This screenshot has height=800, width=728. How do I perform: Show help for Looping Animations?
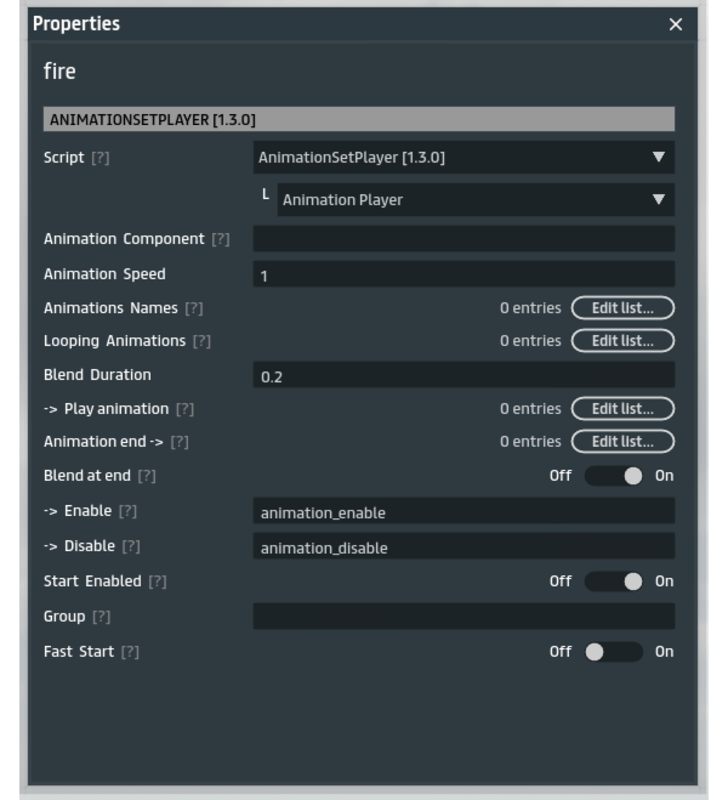pos(202,341)
